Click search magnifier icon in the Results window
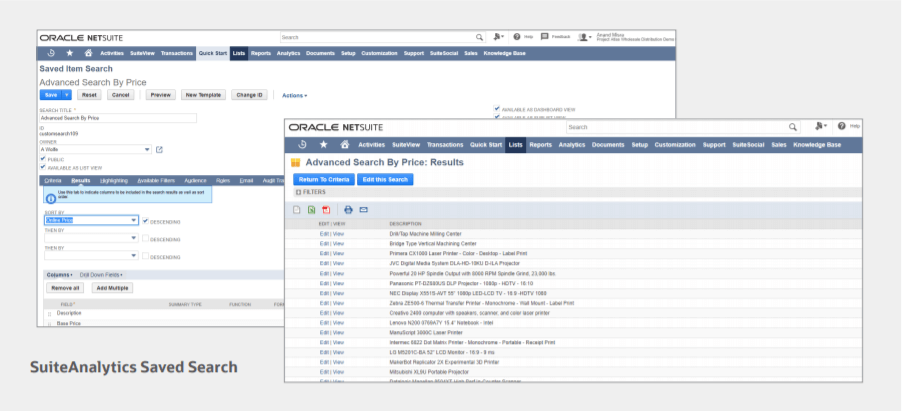The width and height of the screenshot is (904, 411). pyautogui.click(x=793, y=127)
